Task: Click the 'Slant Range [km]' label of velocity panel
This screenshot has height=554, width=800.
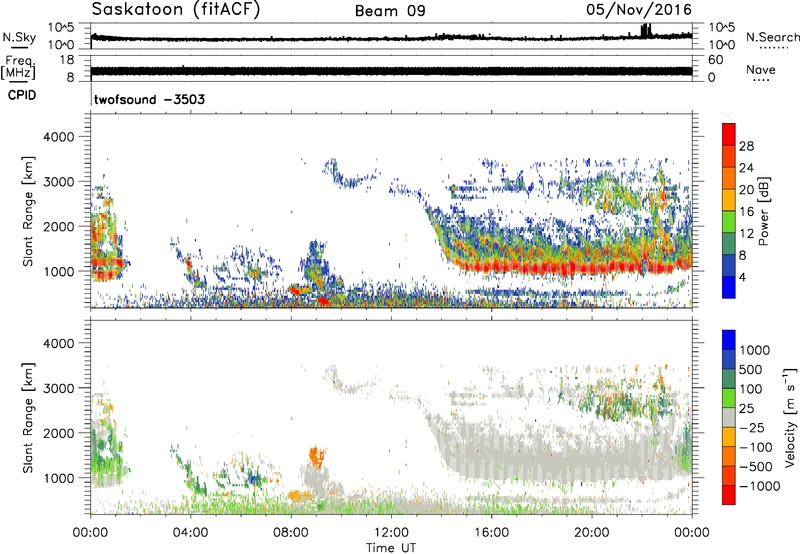Action: coord(28,418)
